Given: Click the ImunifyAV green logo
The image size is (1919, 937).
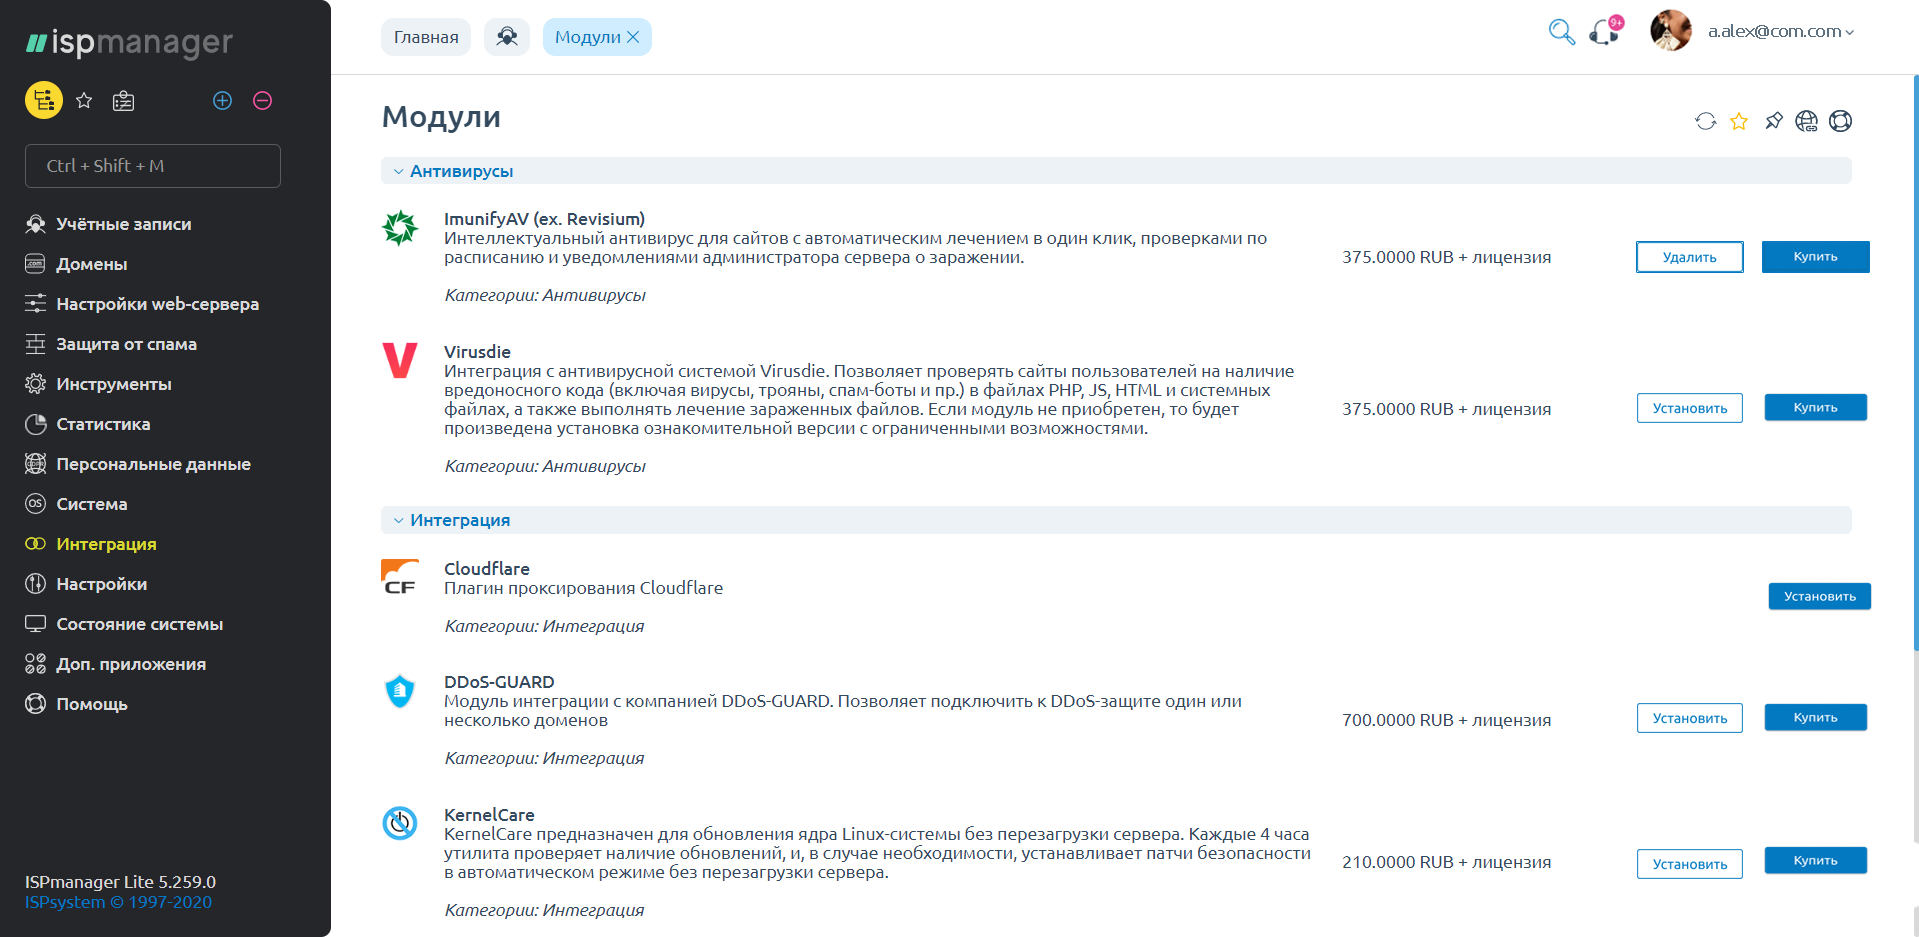Looking at the screenshot, I should 400,228.
